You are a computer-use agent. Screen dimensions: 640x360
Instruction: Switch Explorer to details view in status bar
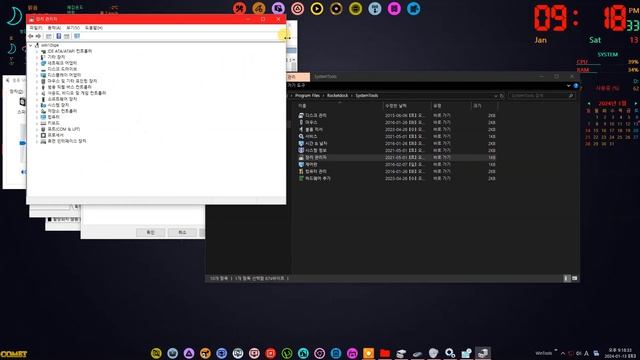point(566,278)
